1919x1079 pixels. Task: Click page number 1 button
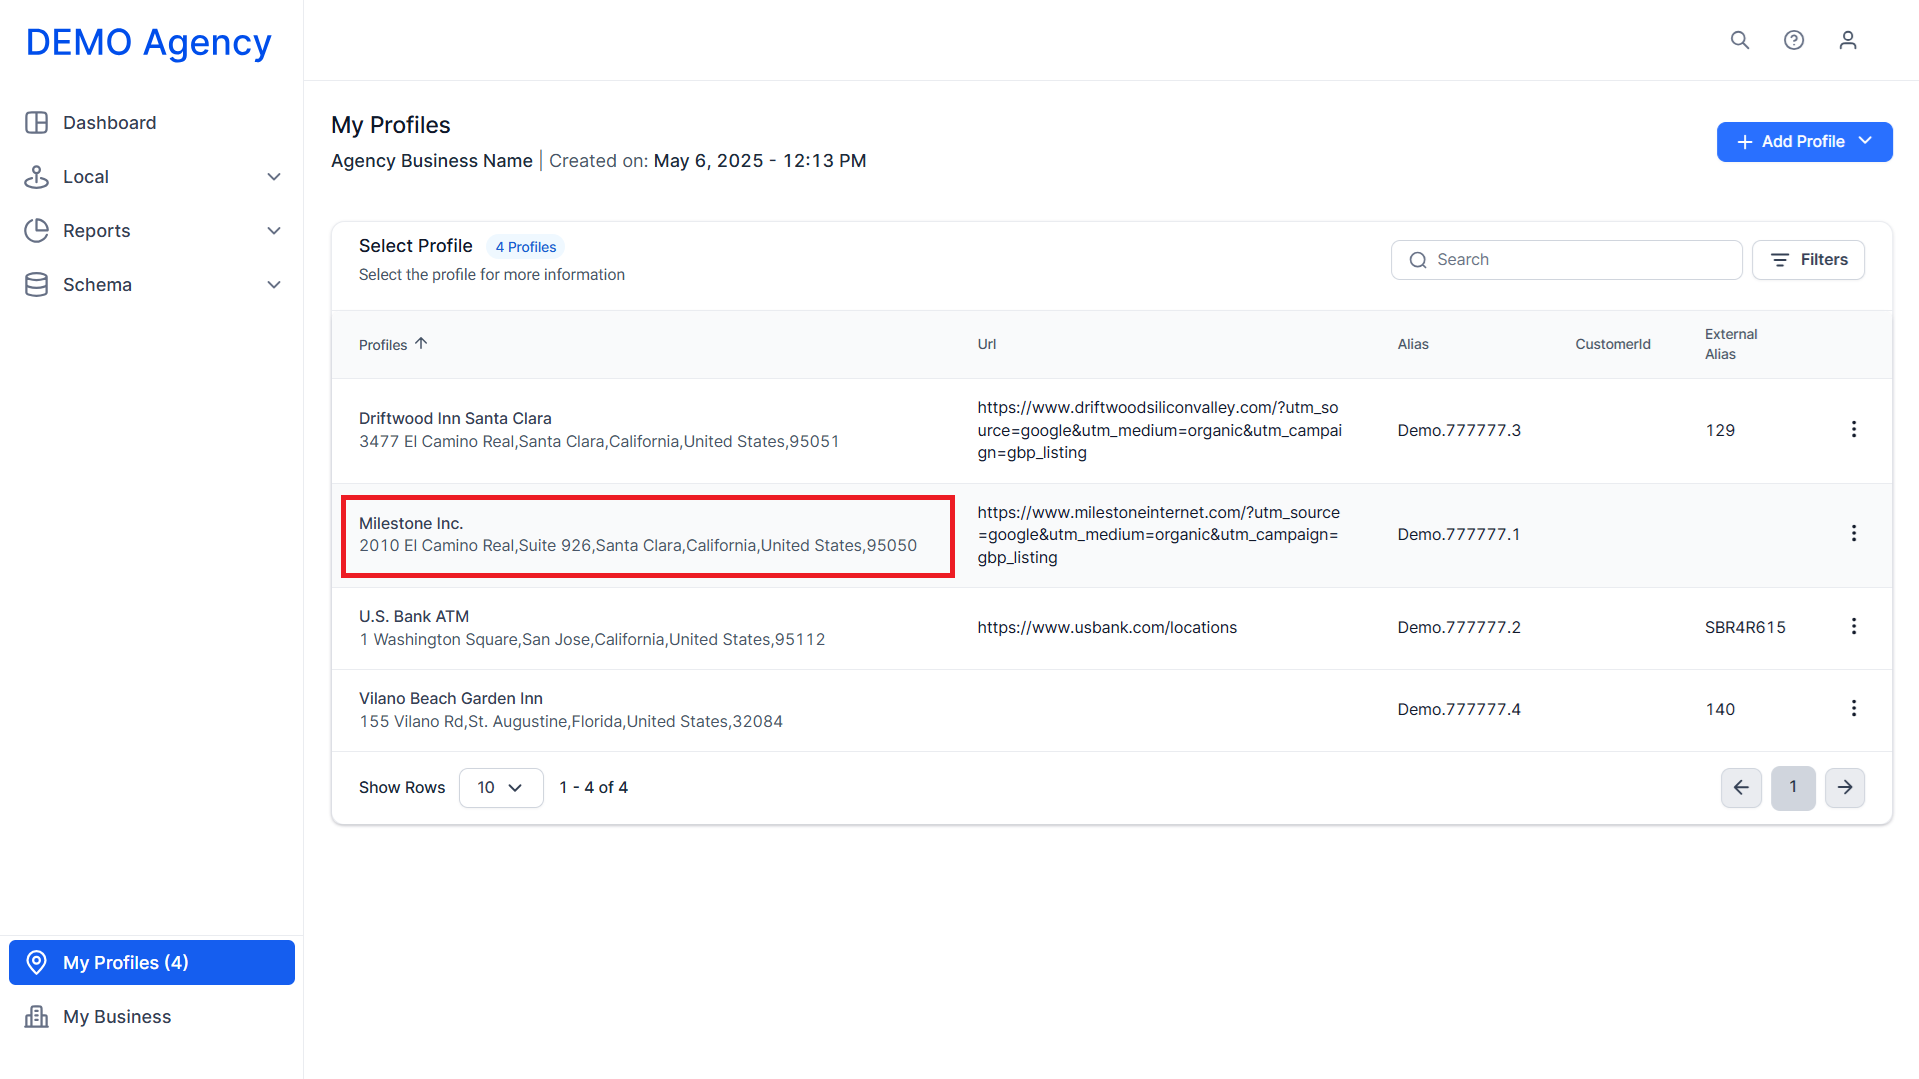click(x=1793, y=788)
